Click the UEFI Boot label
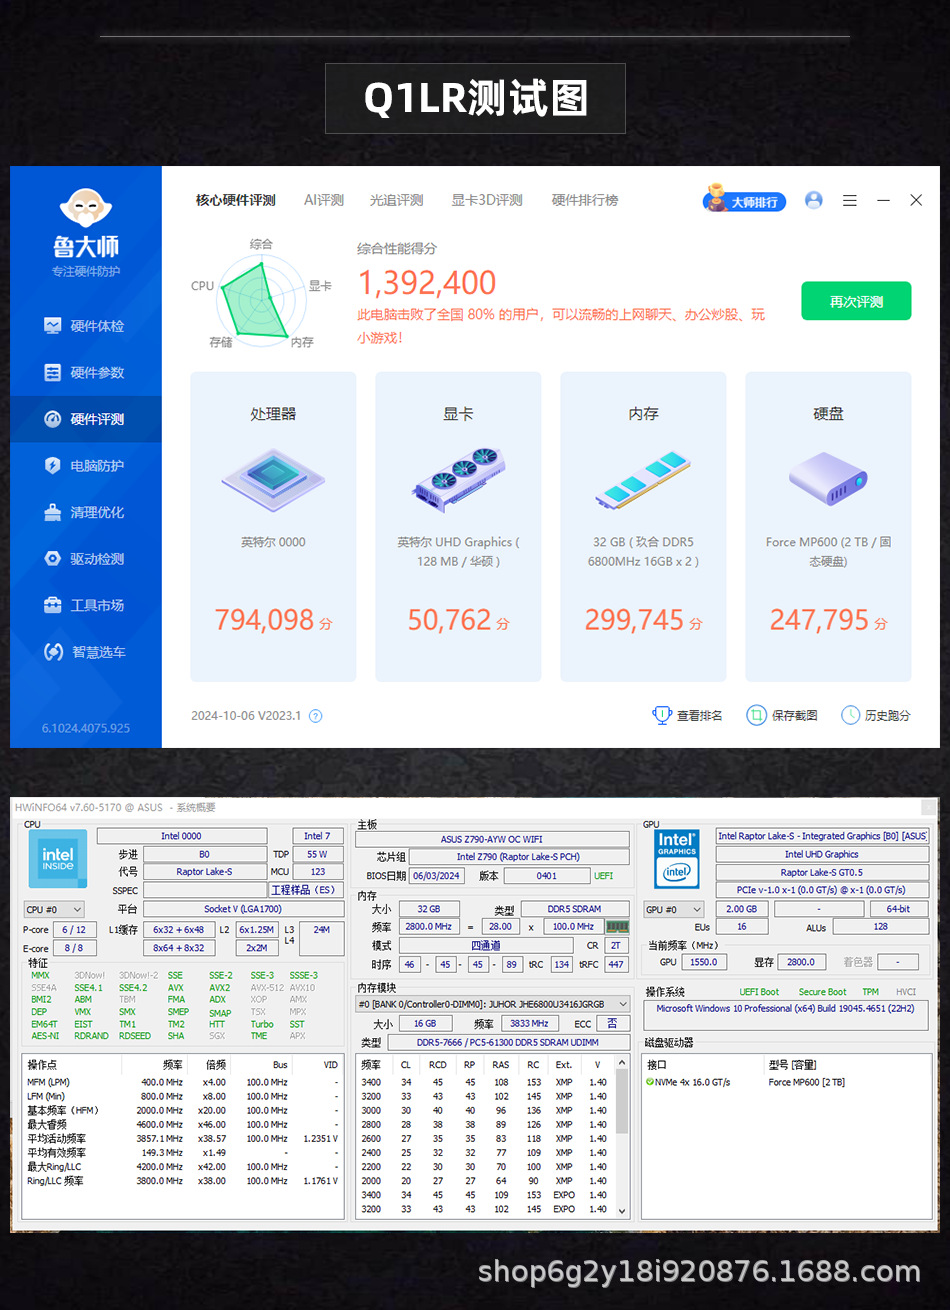The height and width of the screenshot is (1310, 950). click(x=759, y=992)
